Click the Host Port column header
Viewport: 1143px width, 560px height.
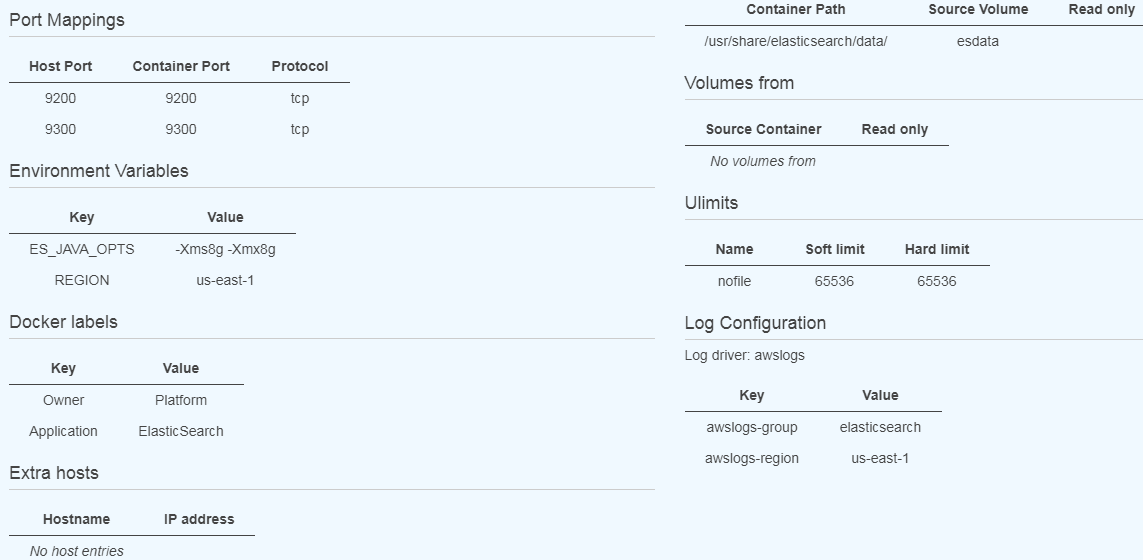[61, 66]
